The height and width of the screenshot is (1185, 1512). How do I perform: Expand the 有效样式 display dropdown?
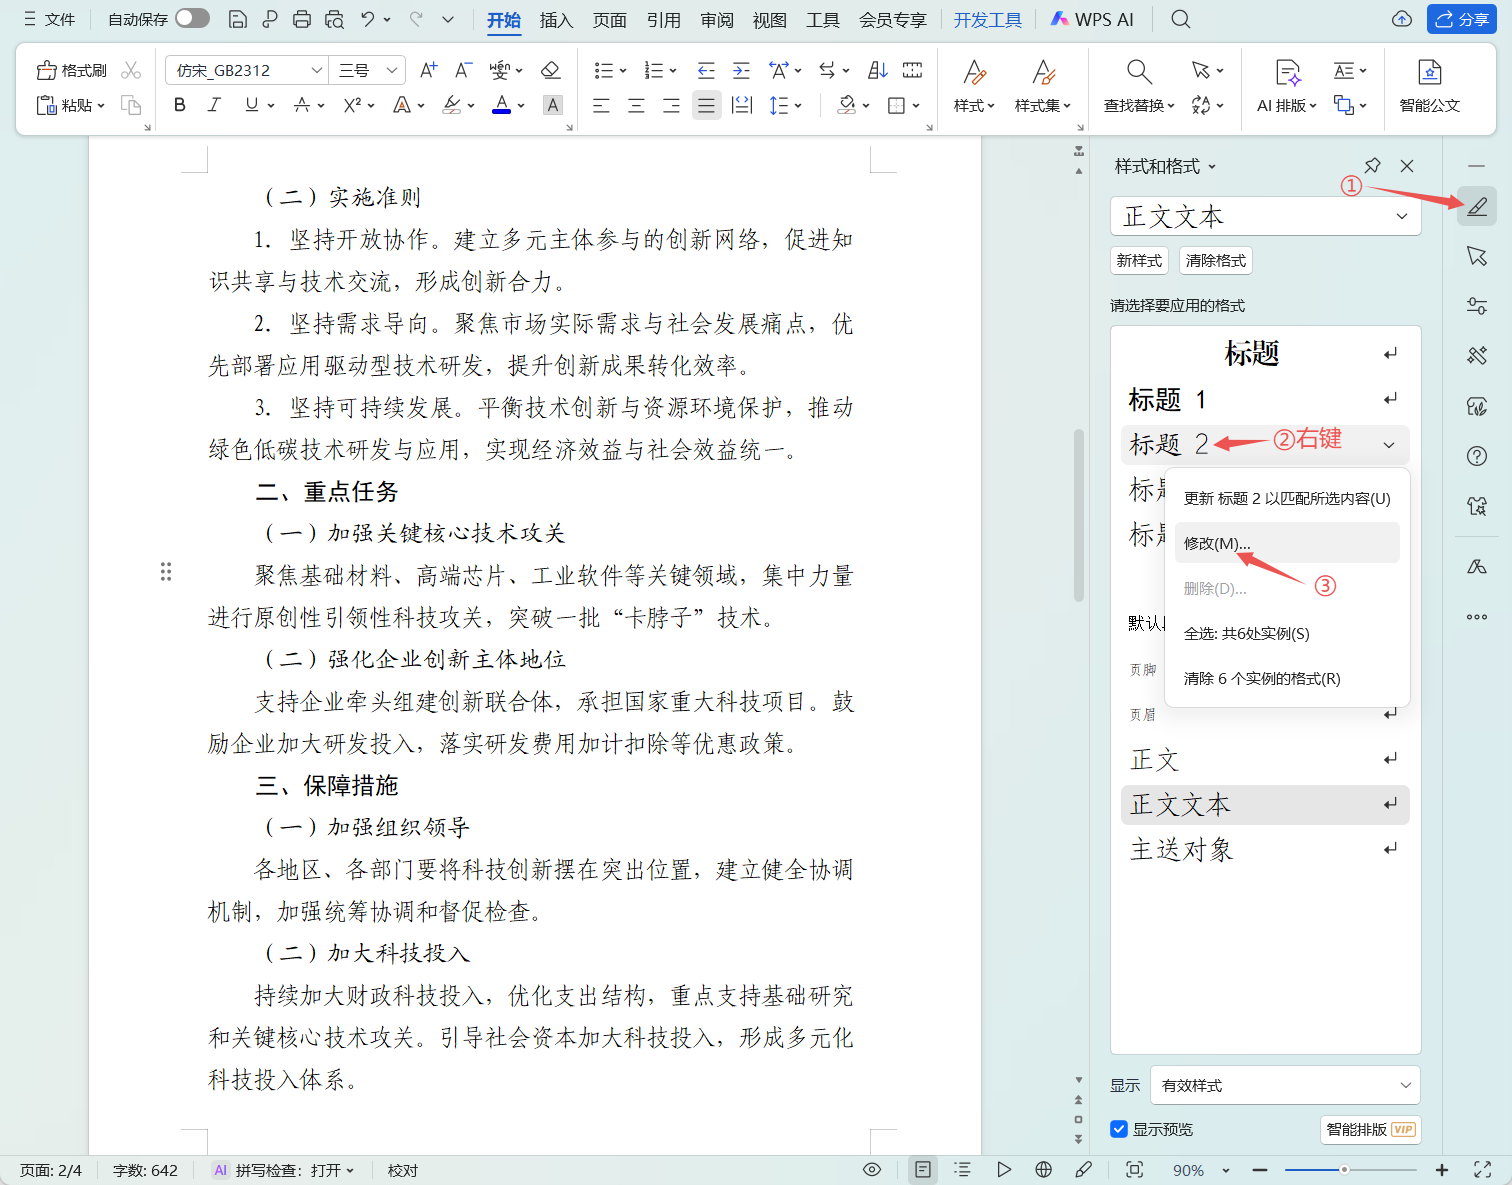click(1404, 1085)
